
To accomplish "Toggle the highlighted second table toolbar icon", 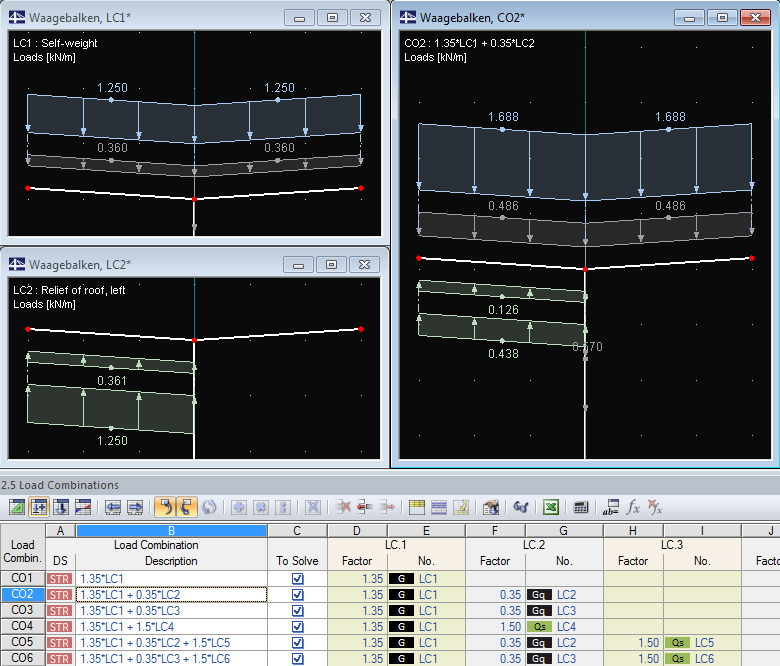I will click(39, 507).
